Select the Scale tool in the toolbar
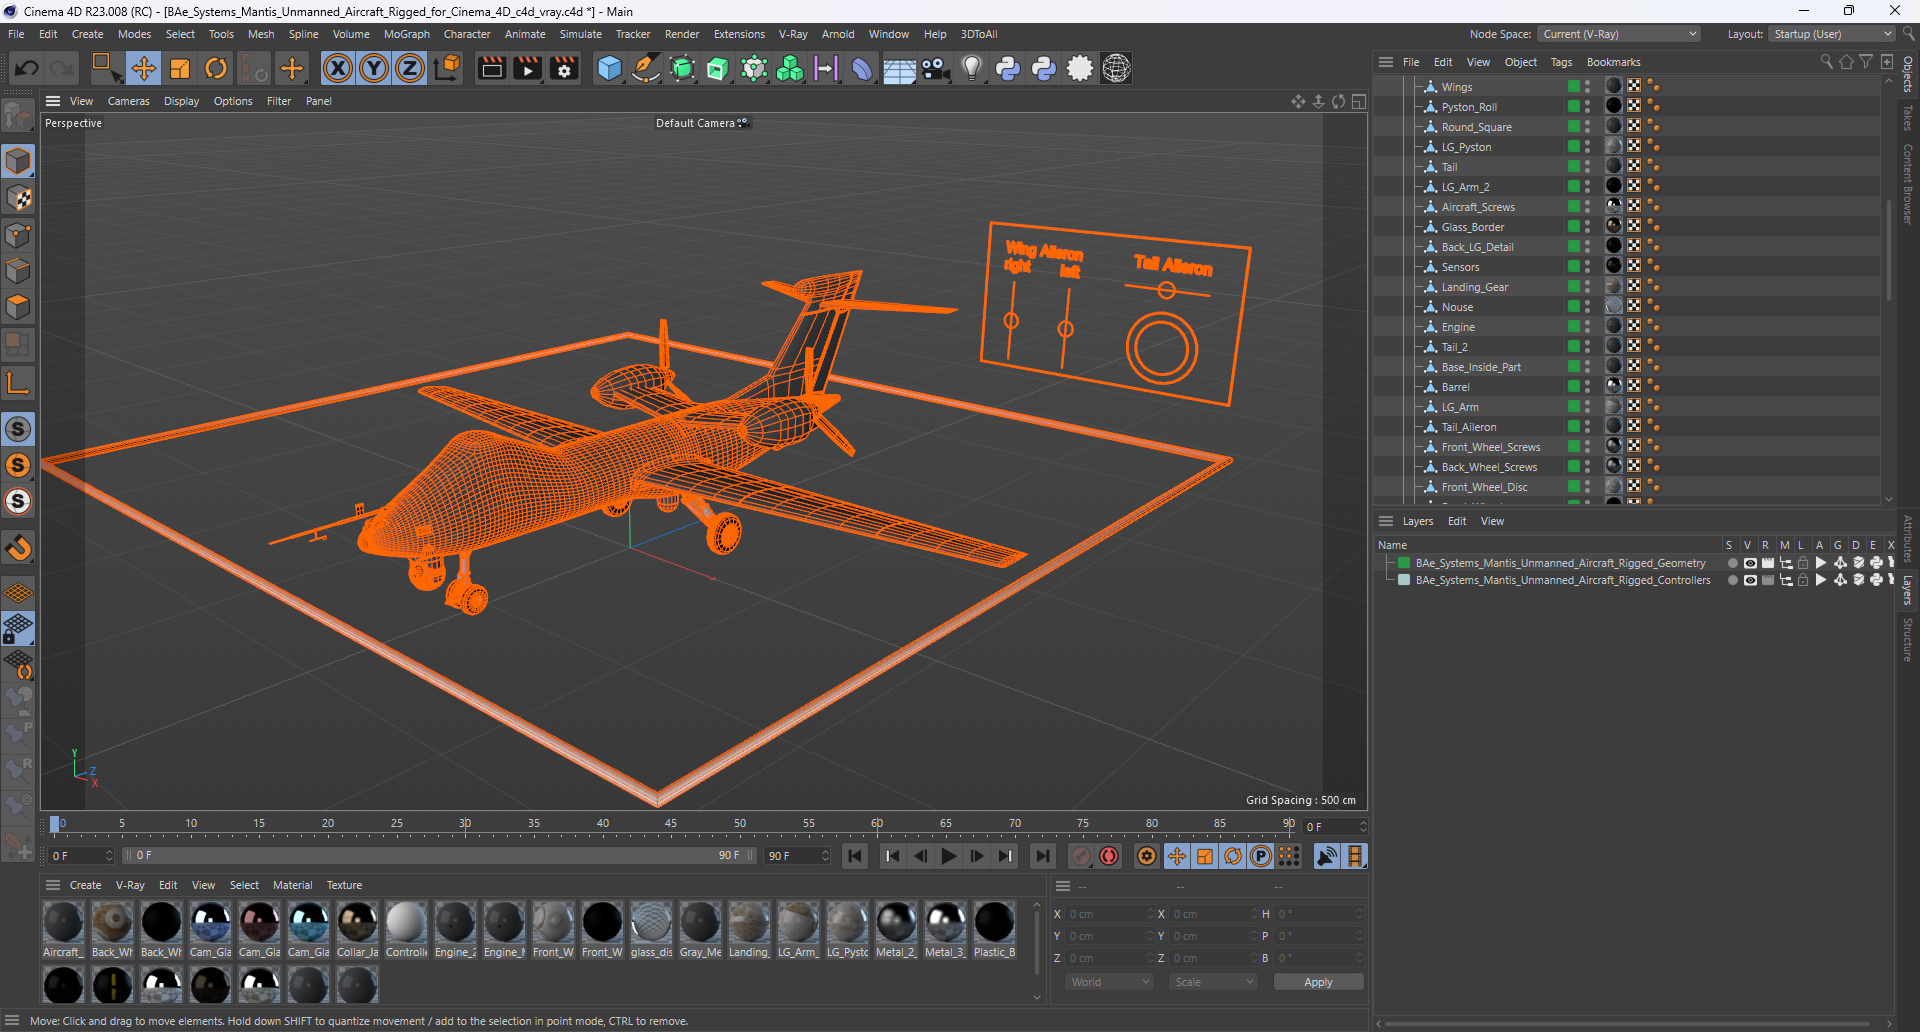Screen dimensions: 1920x1032 pos(180,68)
